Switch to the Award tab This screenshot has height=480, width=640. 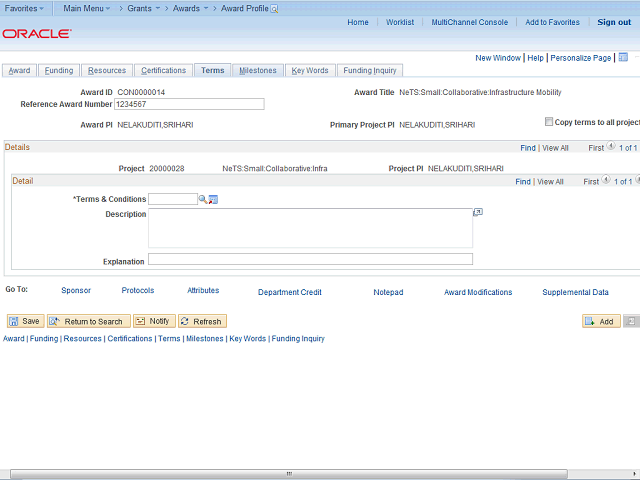pos(19,70)
